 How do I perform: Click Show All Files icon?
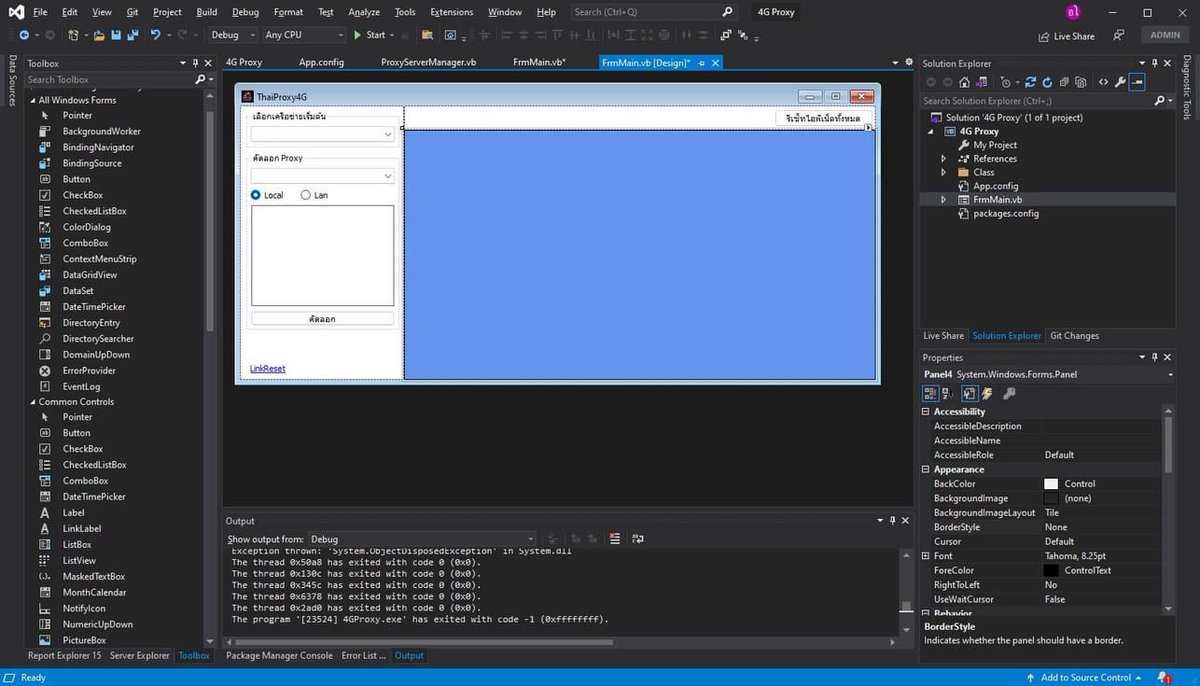[1080, 82]
